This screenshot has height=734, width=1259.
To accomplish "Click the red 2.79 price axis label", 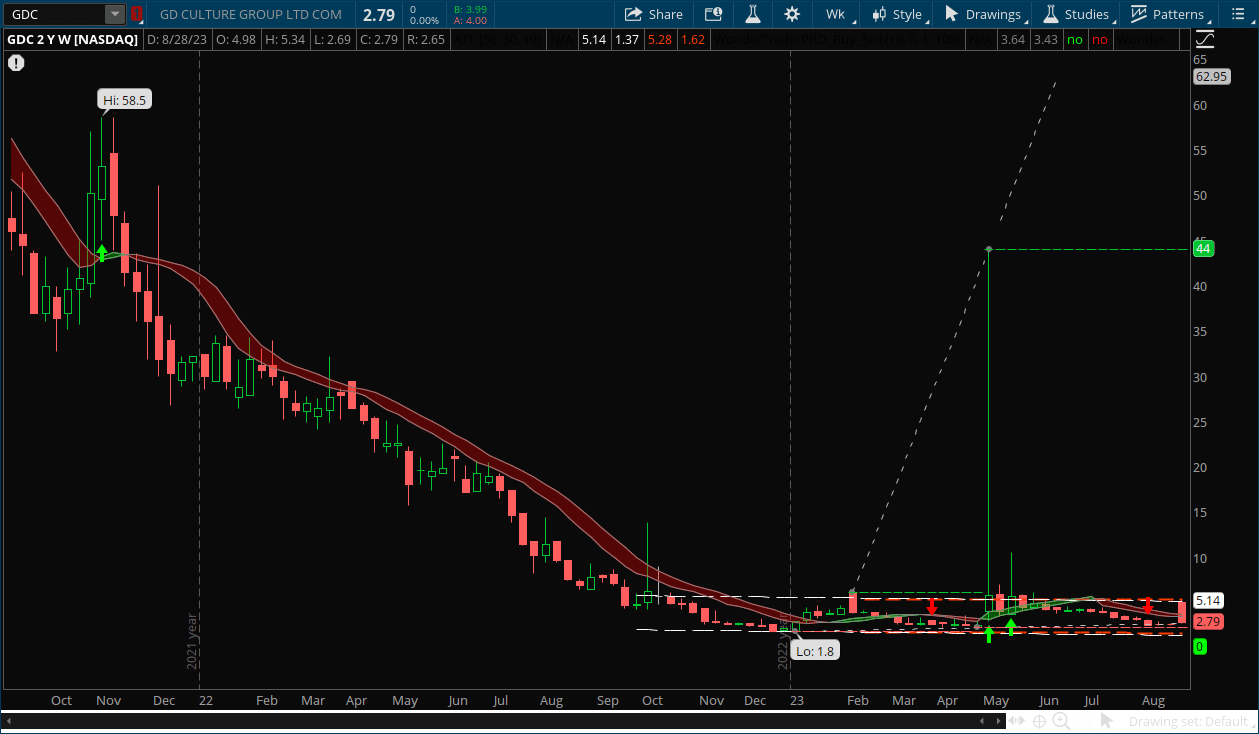I will click(x=1208, y=621).
